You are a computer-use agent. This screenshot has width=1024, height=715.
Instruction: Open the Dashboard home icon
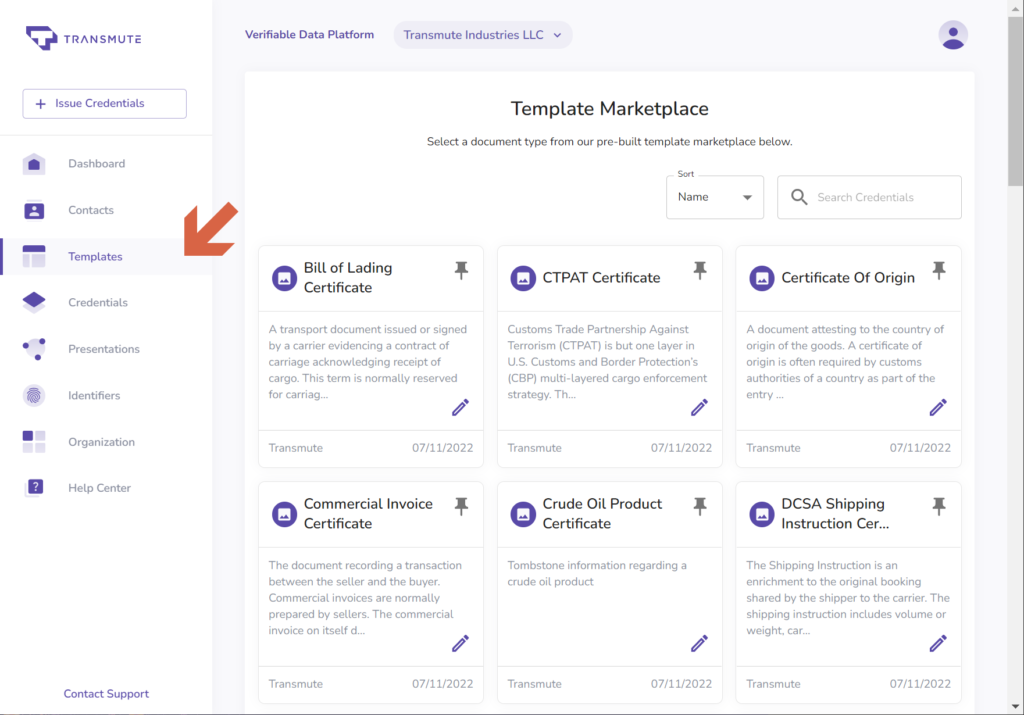tap(34, 164)
